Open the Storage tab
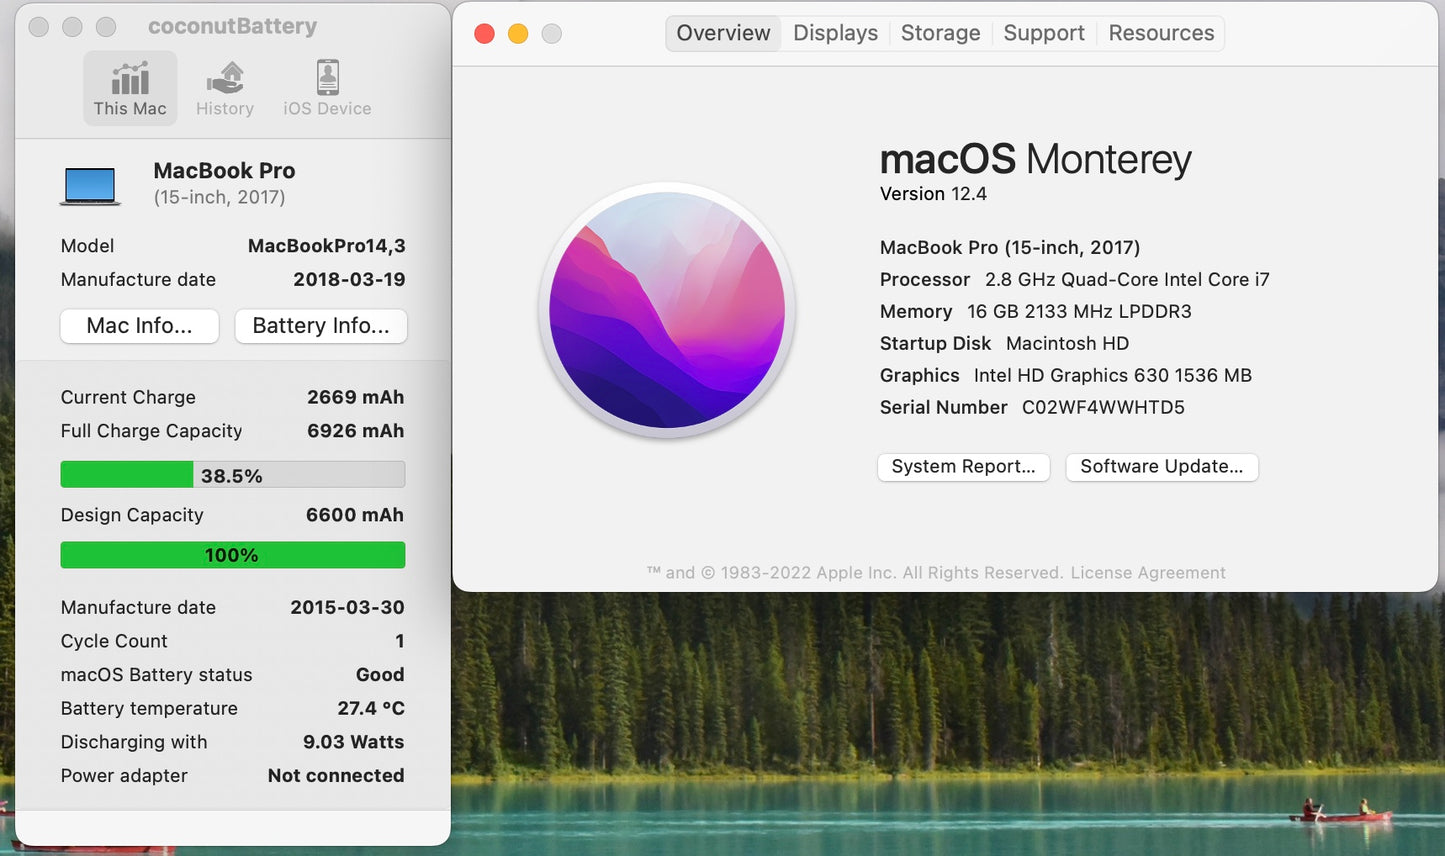Viewport: 1445px width, 856px height. point(939,32)
